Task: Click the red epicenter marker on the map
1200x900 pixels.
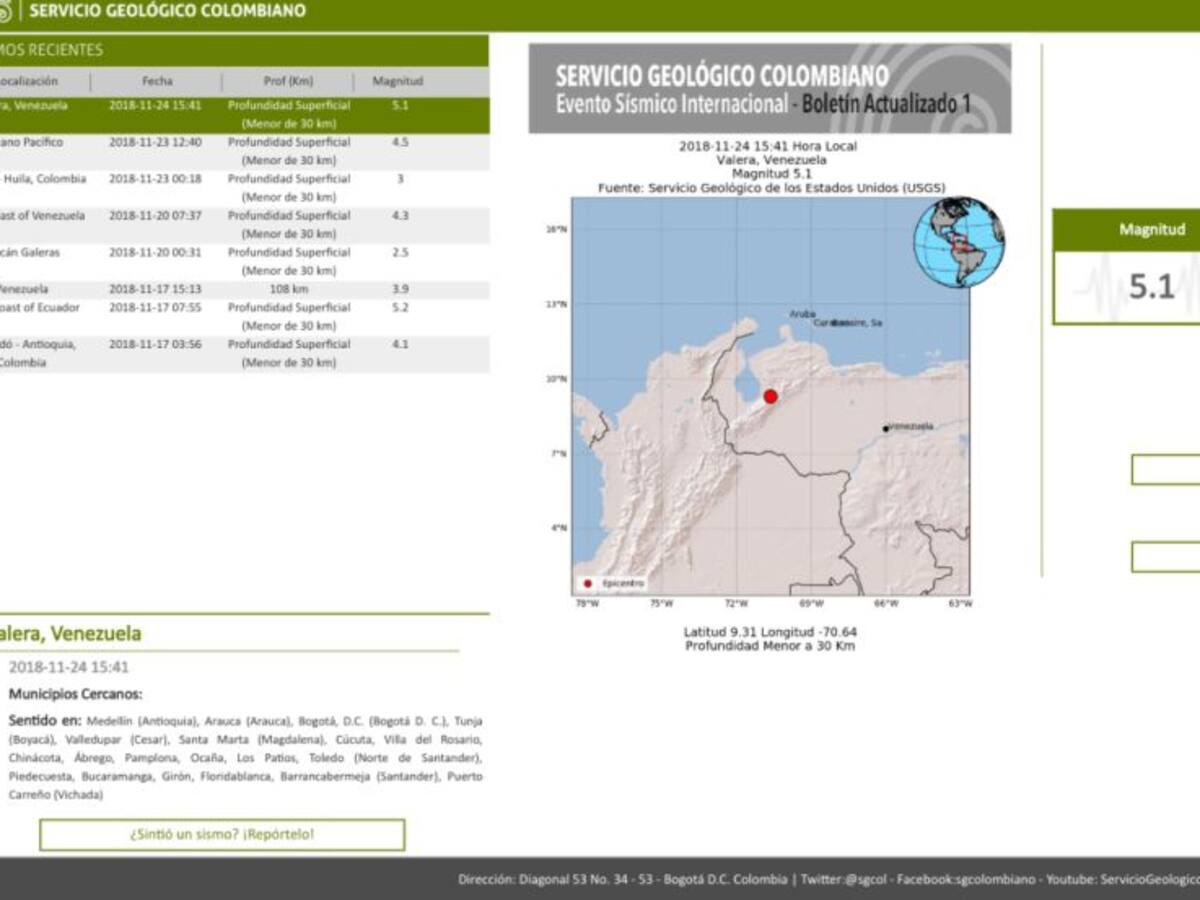Action: (771, 396)
